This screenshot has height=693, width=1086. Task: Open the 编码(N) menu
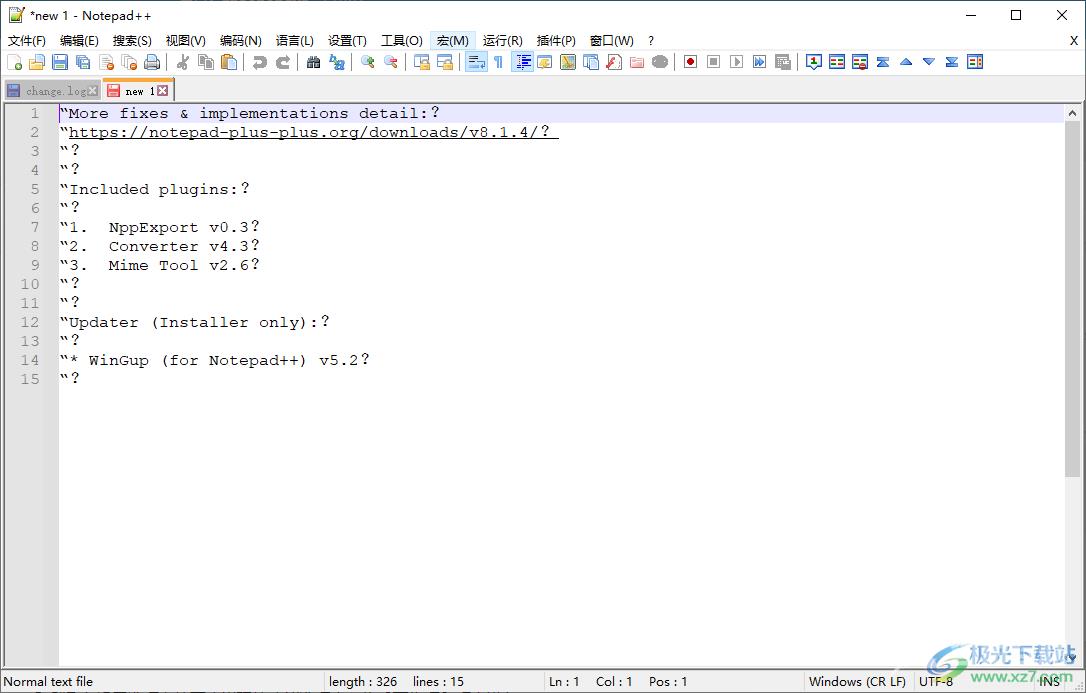[241, 41]
